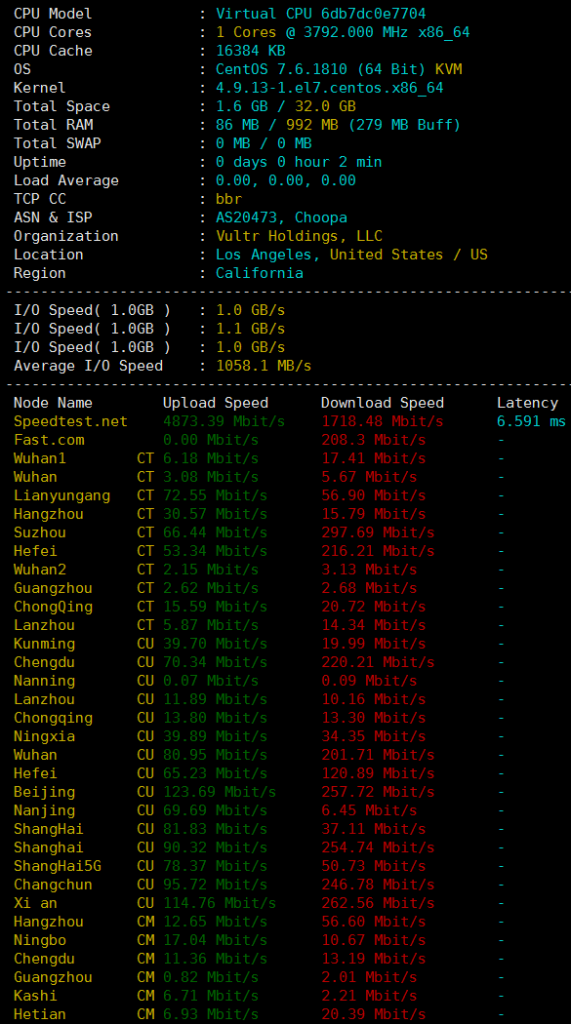Click Hetian download '20.39 Mbit/s'
This screenshot has width=571, height=1024.
[x=374, y=1014]
